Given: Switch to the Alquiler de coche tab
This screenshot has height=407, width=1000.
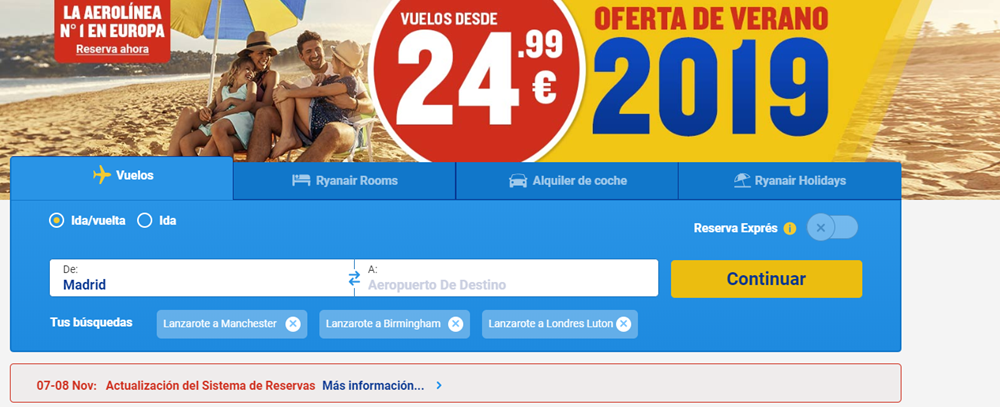Looking at the screenshot, I should (567, 181).
